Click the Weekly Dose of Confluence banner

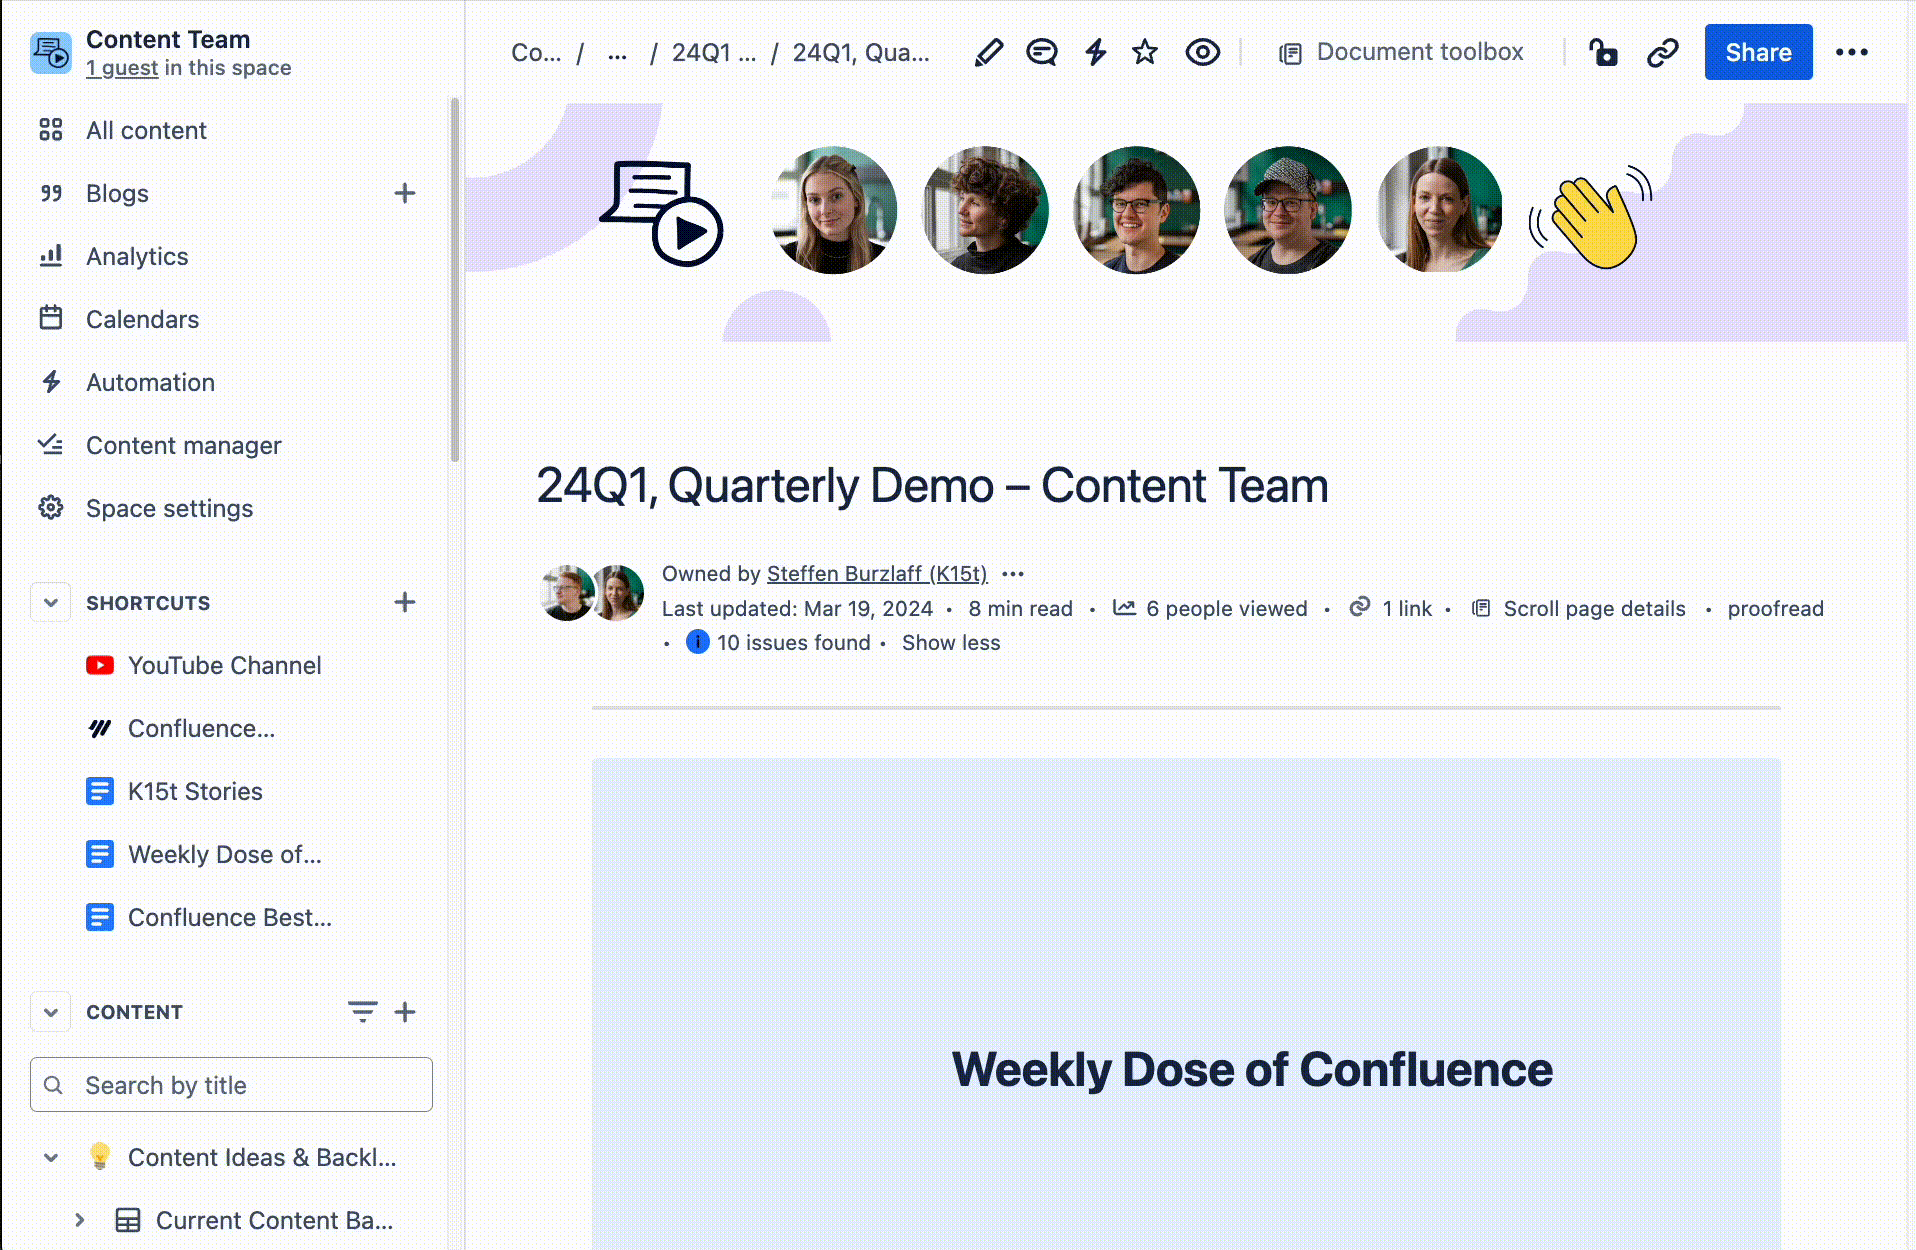1186,1003
